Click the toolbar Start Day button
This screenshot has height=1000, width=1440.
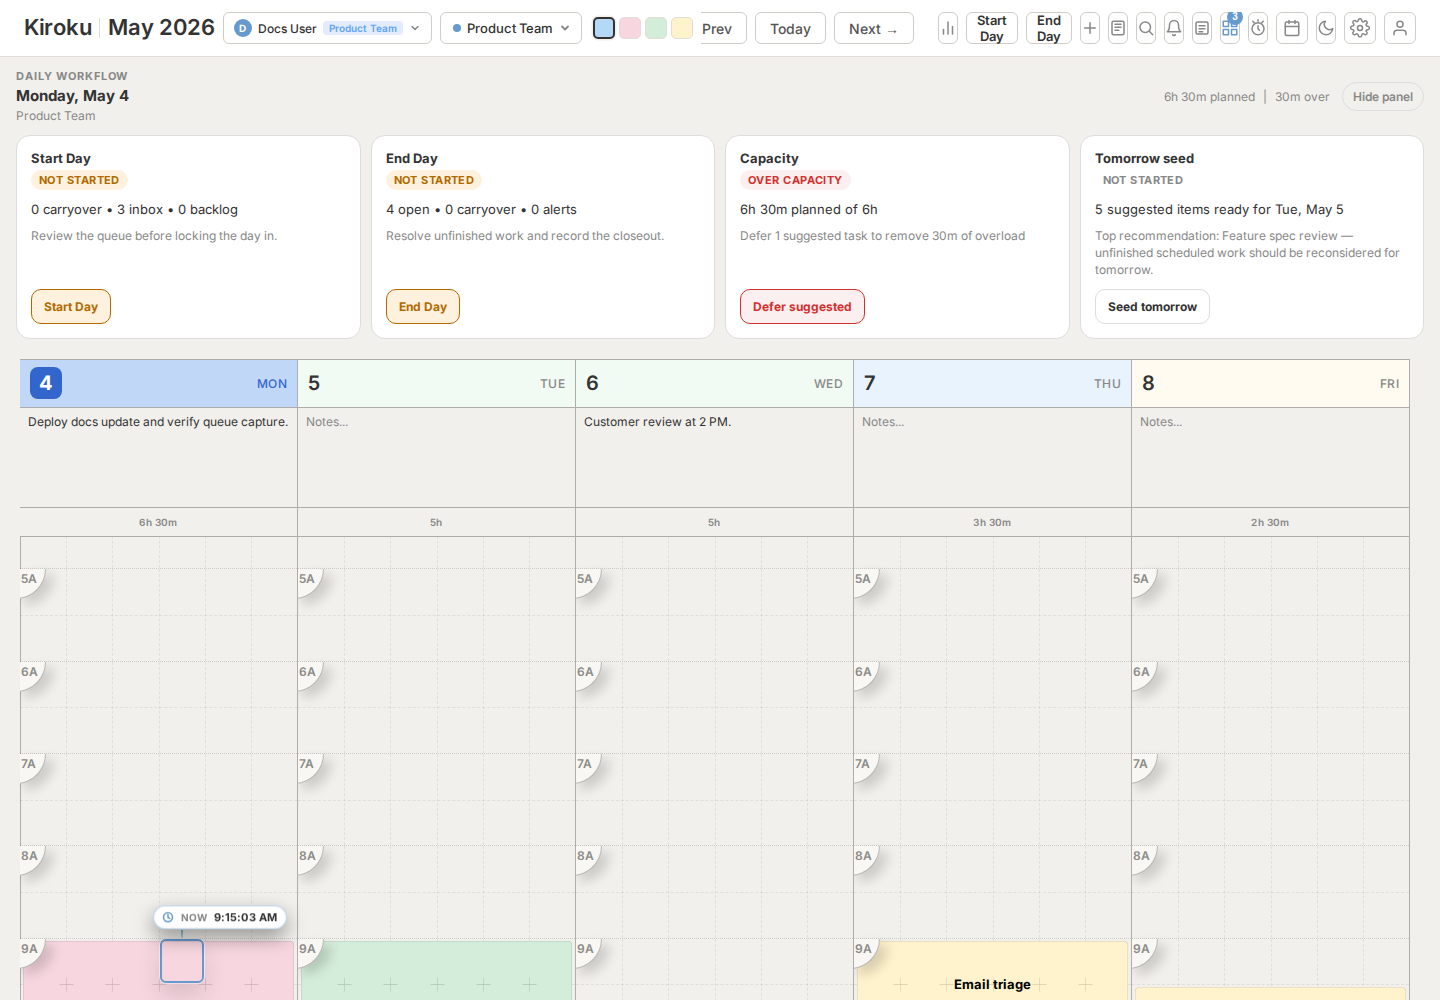[992, 28]
